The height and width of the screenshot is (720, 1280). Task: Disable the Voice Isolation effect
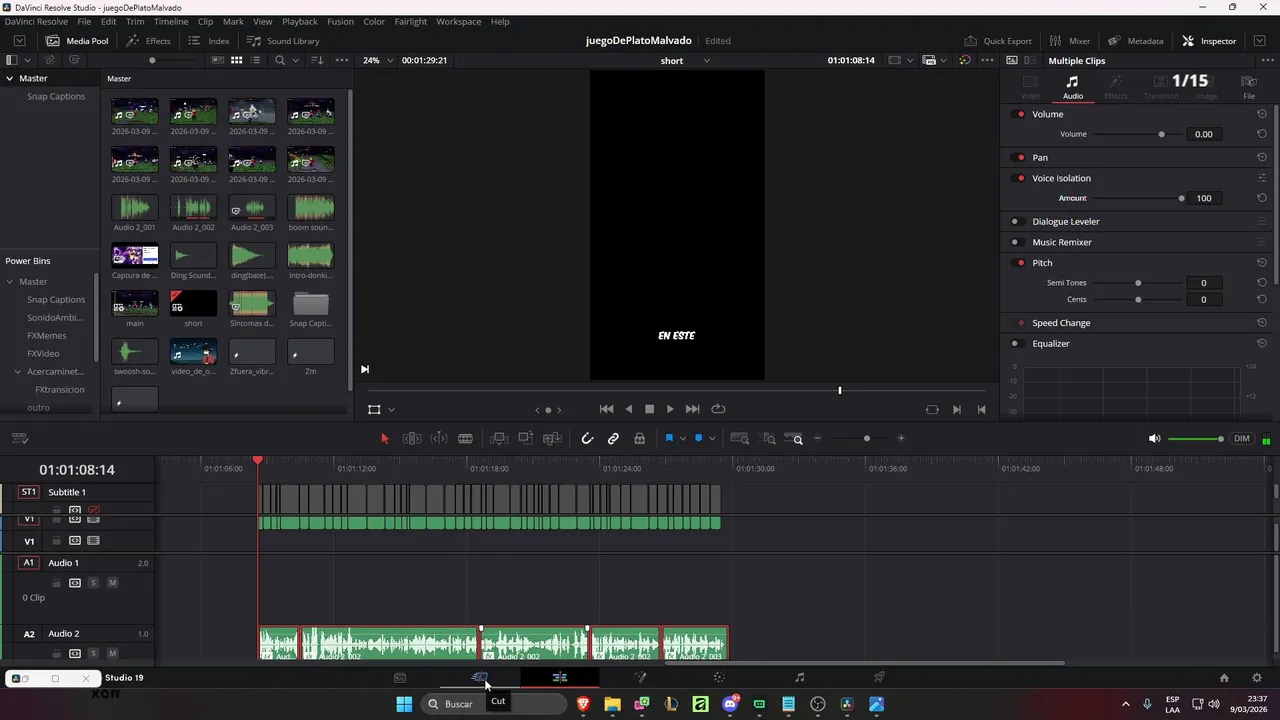1020,178
